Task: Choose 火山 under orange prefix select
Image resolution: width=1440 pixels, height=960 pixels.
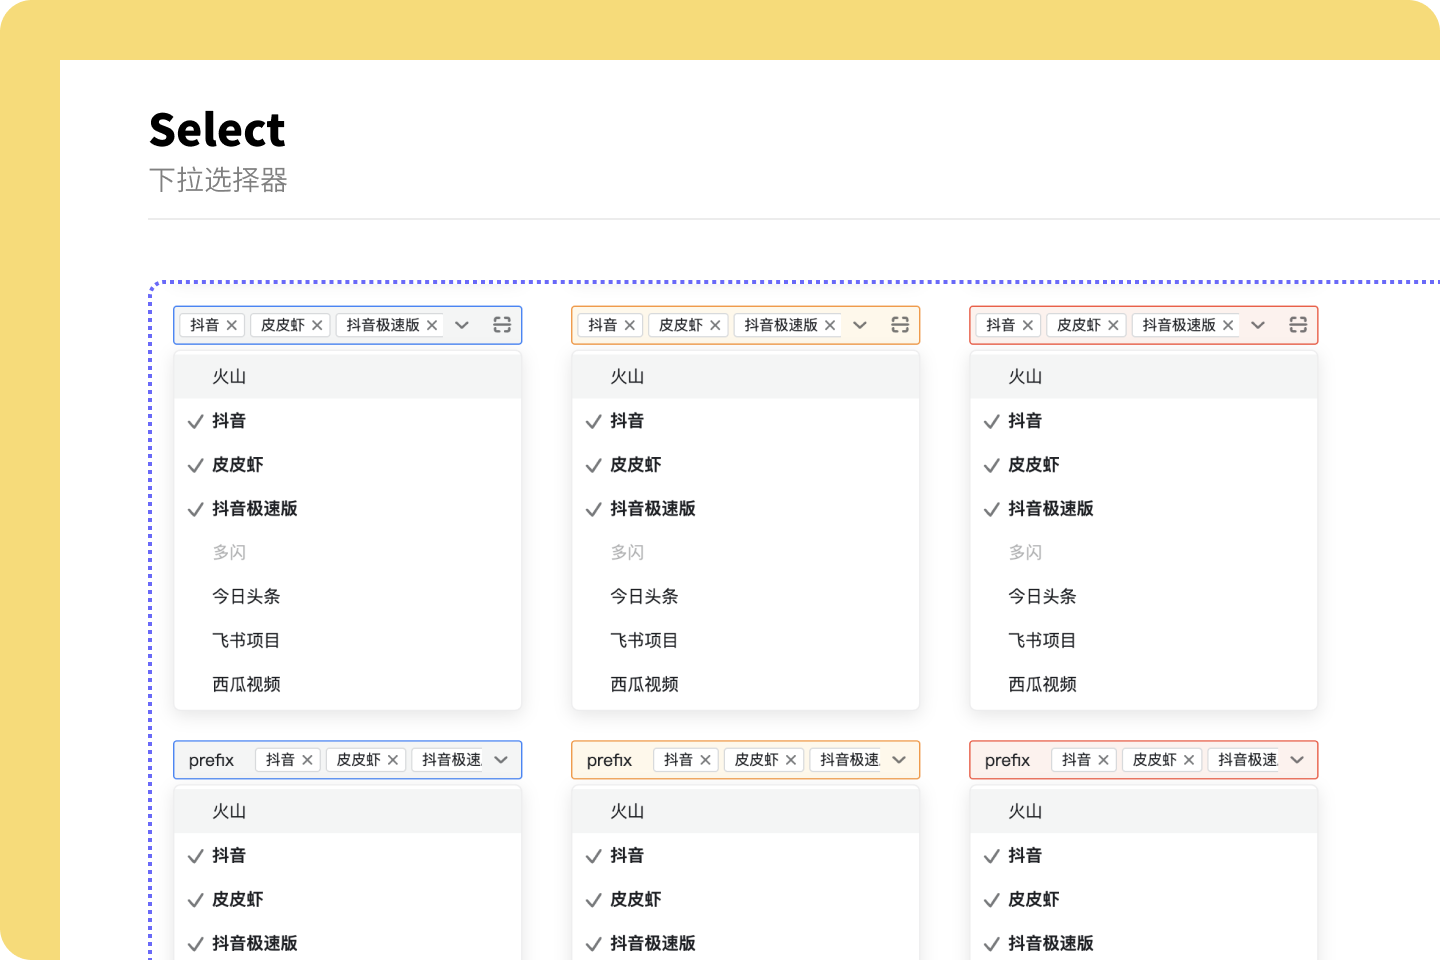Action: click(746, 812)
